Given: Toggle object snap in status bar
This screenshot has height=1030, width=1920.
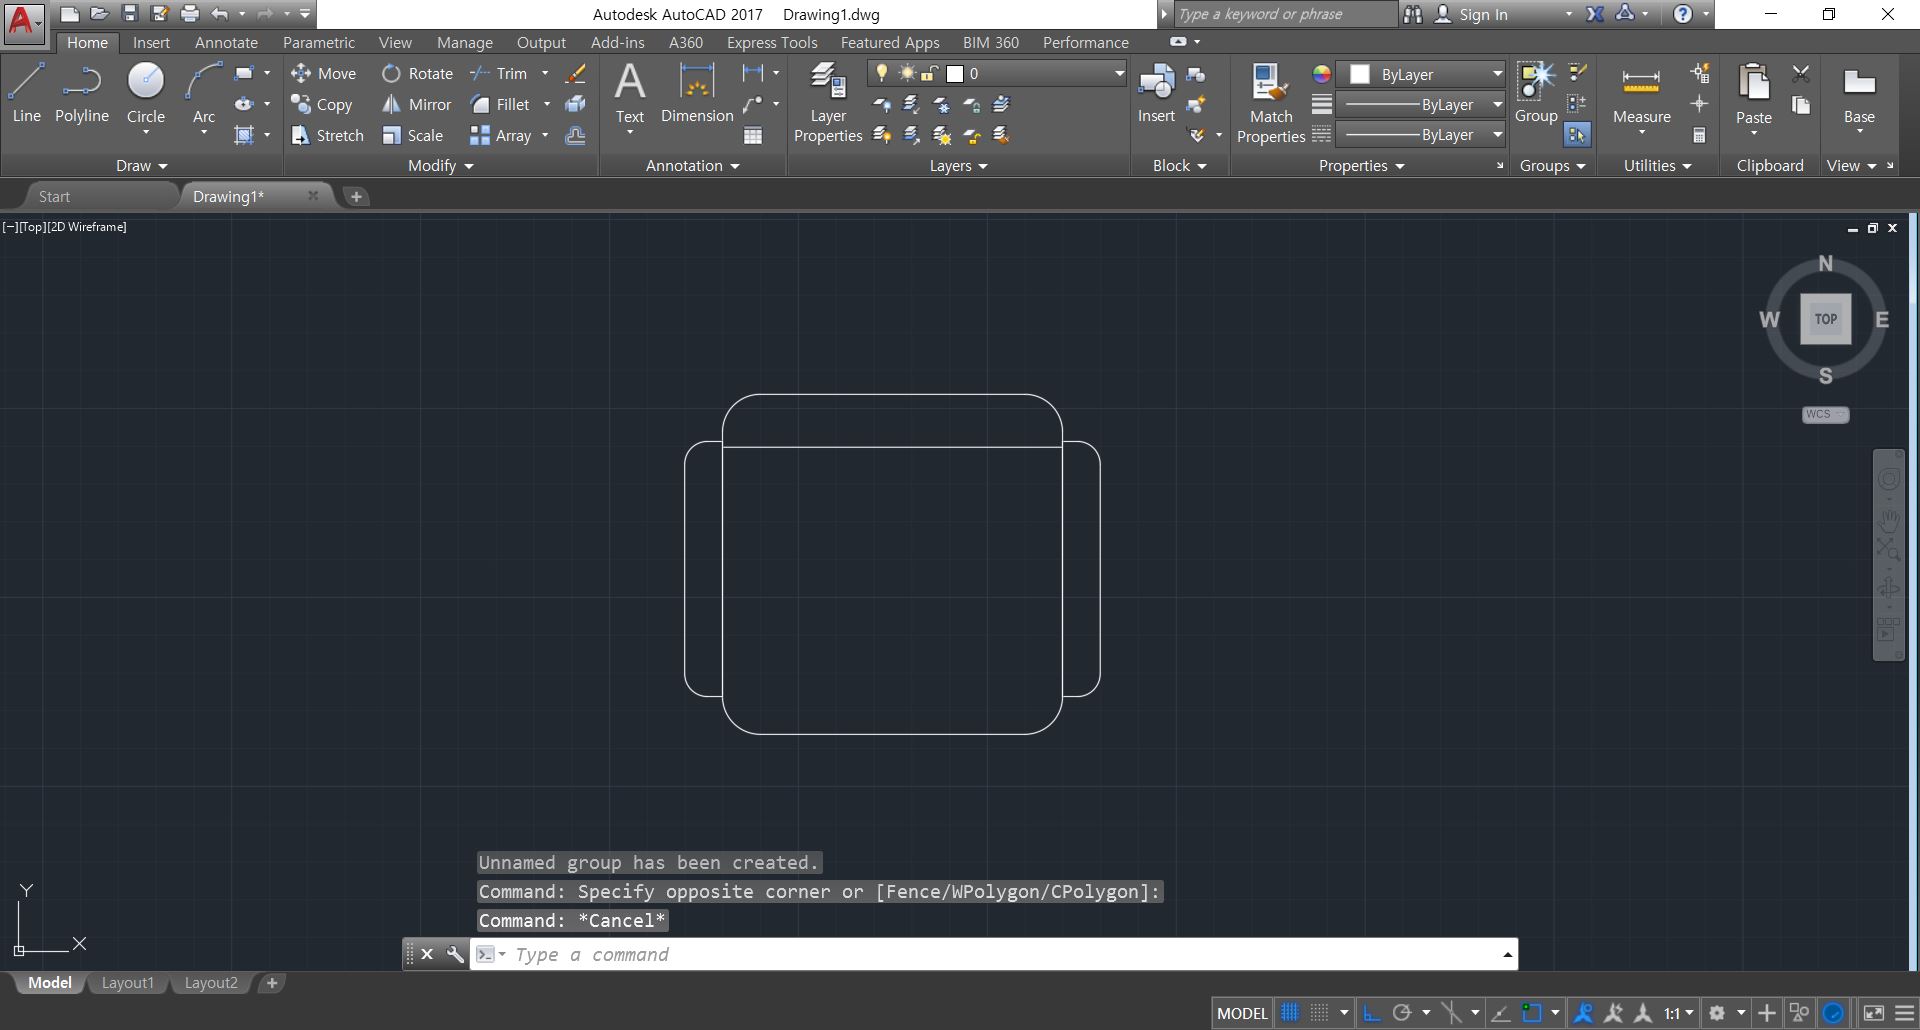Looking at the screenshot, I should coord(1532,1013).
